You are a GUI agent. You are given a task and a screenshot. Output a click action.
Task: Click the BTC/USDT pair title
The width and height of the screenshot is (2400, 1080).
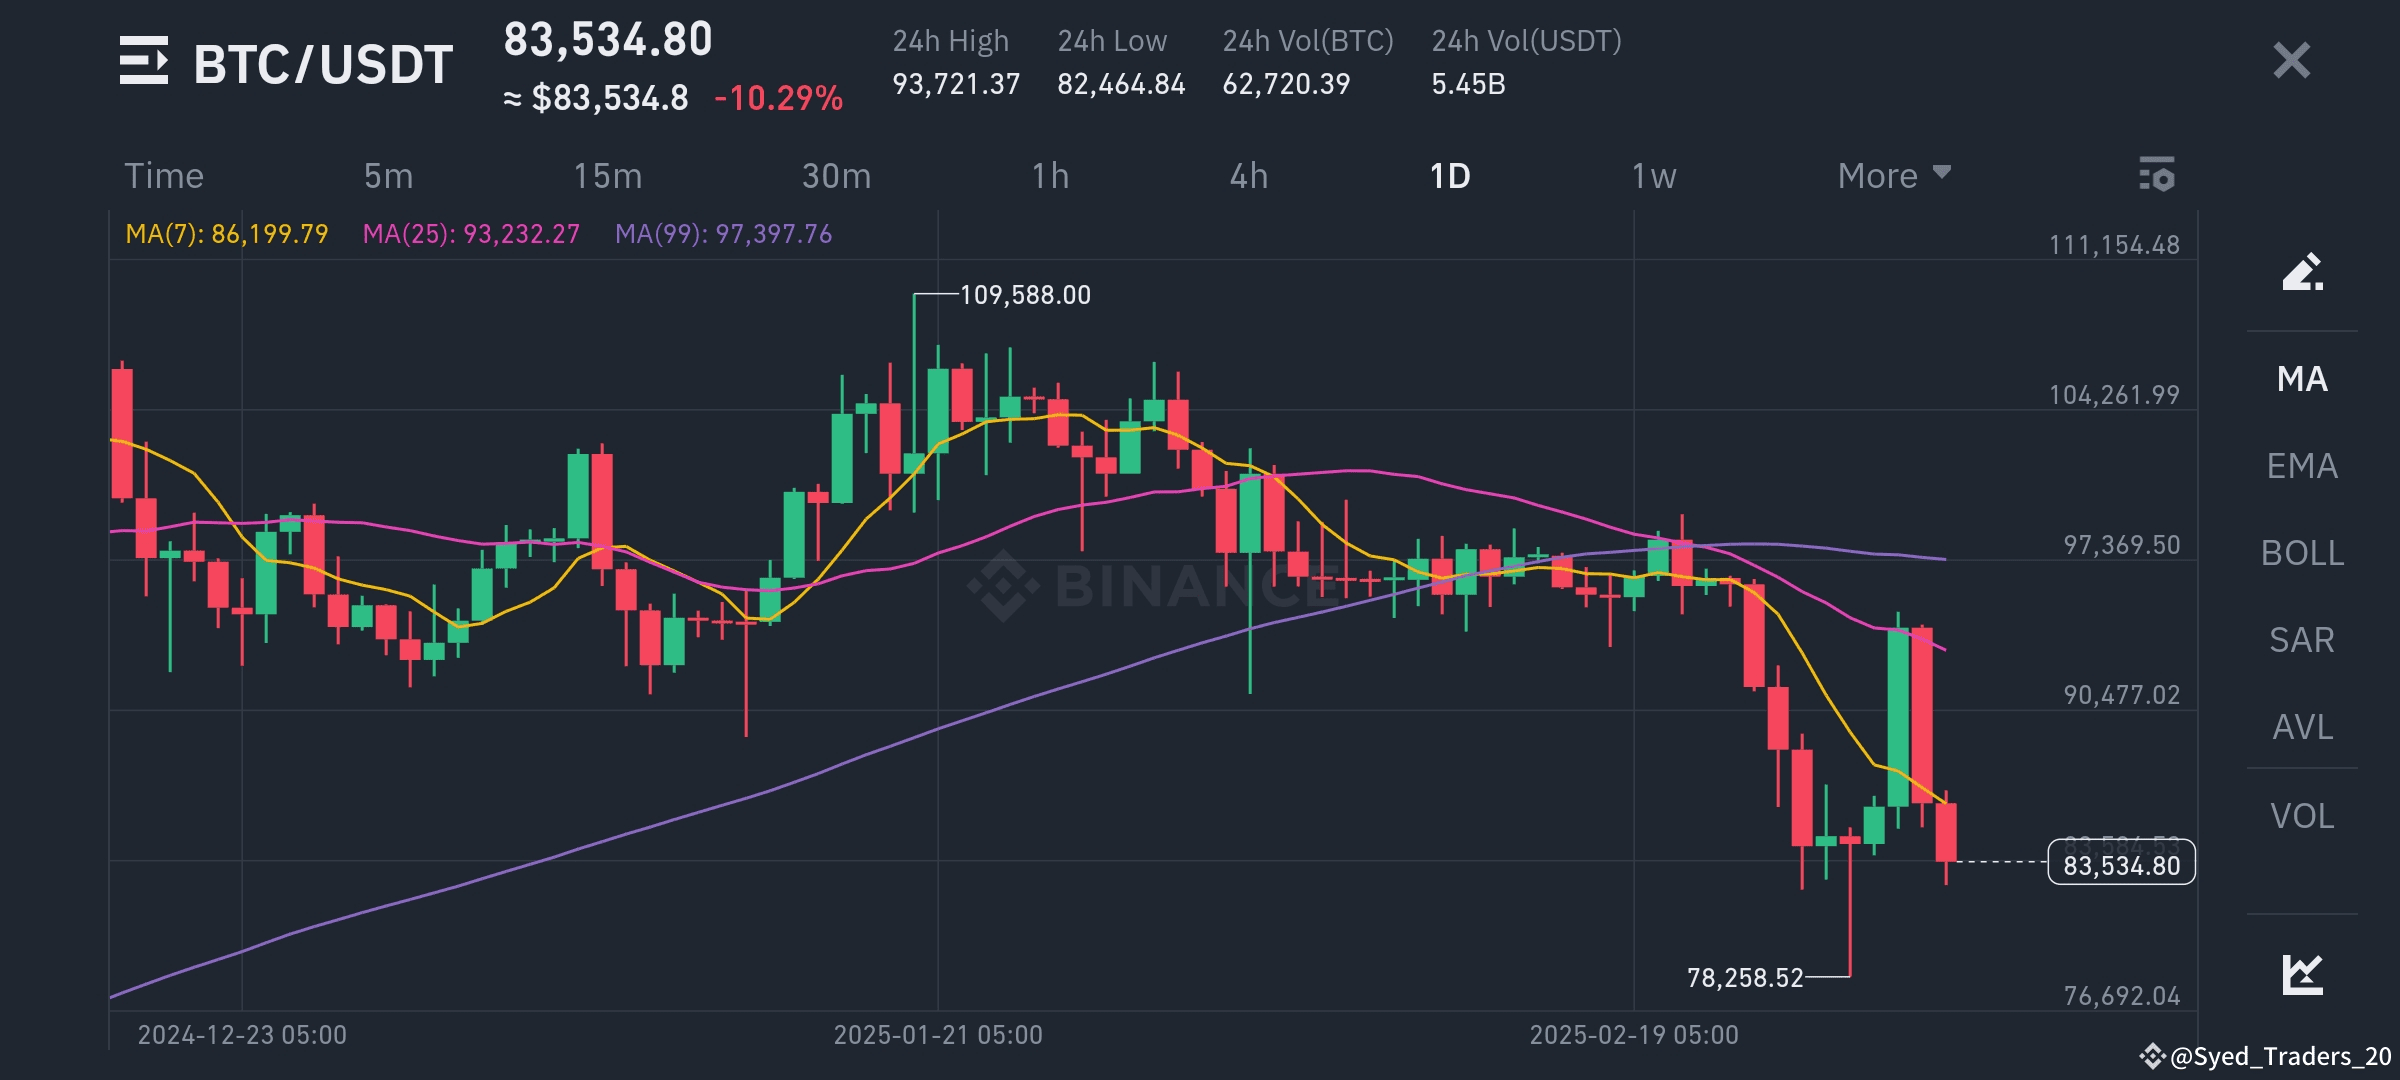point(322,64)
